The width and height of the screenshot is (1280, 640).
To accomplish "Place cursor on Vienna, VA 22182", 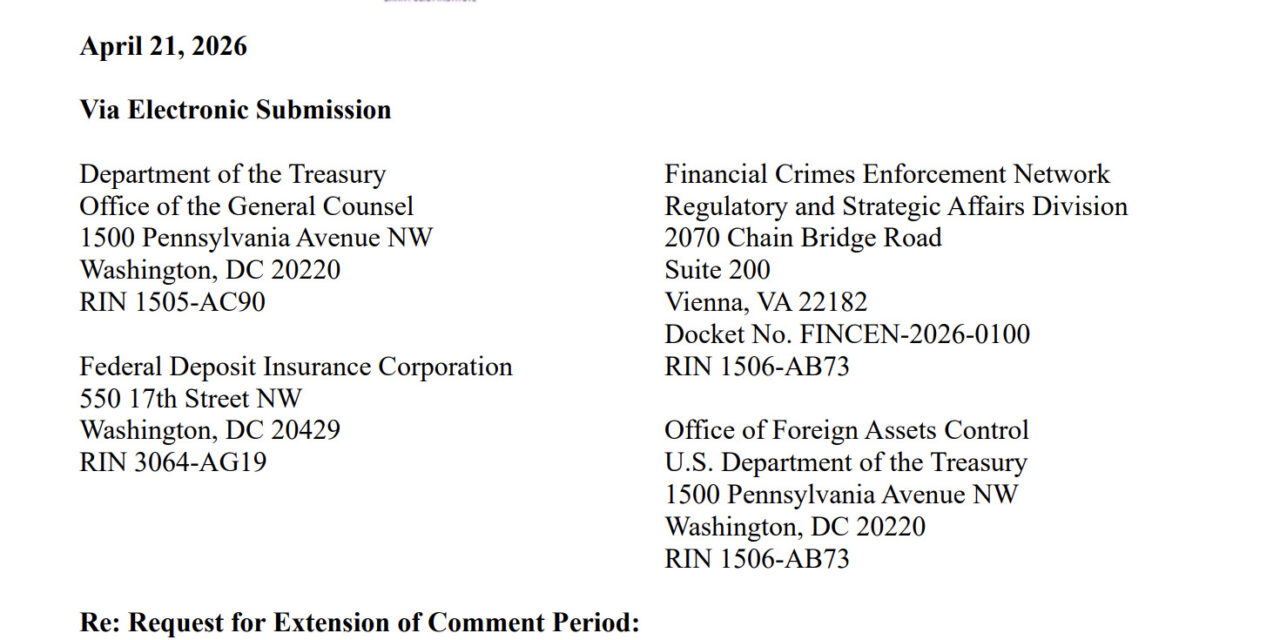I will (x=766, y=302).
